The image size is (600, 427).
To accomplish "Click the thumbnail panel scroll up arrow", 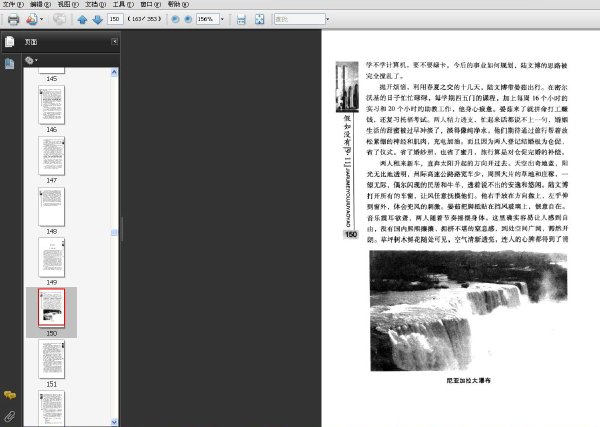I will 114,72.
